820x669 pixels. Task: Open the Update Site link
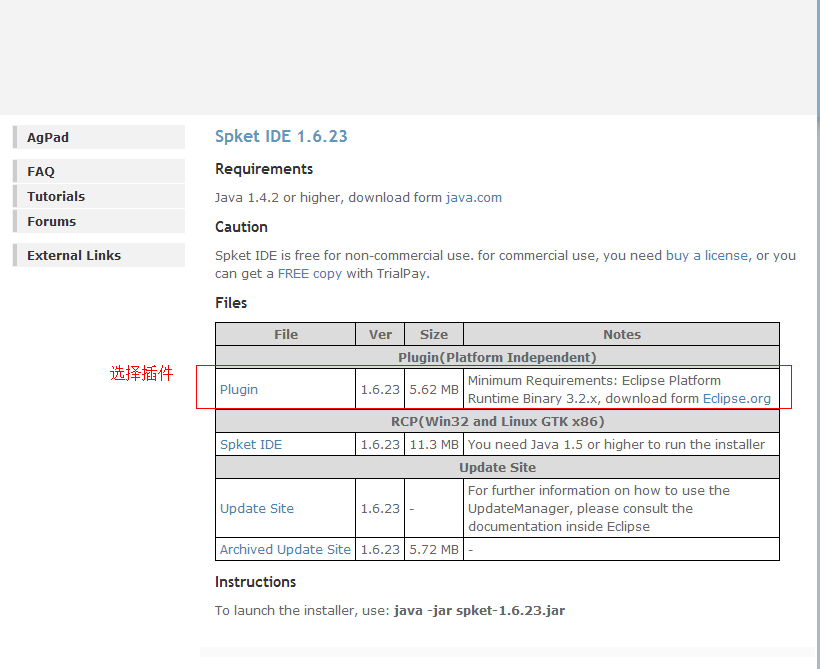click(257, 508)
